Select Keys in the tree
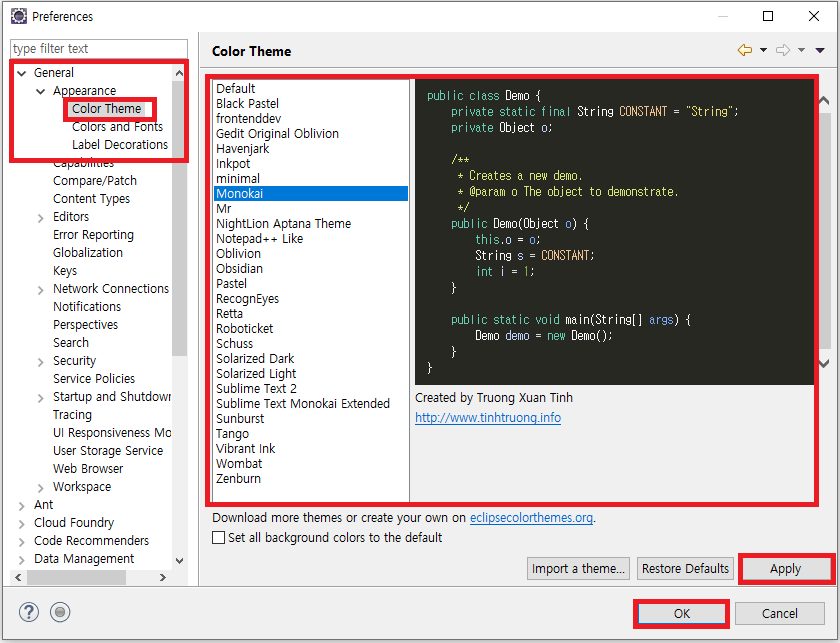The height and width of the screenshot is (643, 840). [65, 271]
